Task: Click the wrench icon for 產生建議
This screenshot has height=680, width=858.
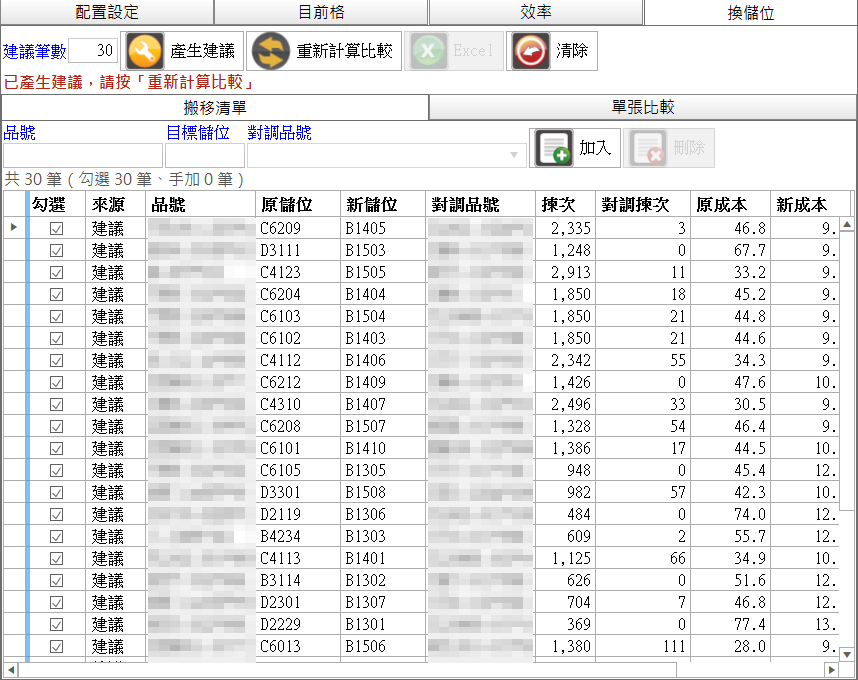Action: [x=145, y=51]
